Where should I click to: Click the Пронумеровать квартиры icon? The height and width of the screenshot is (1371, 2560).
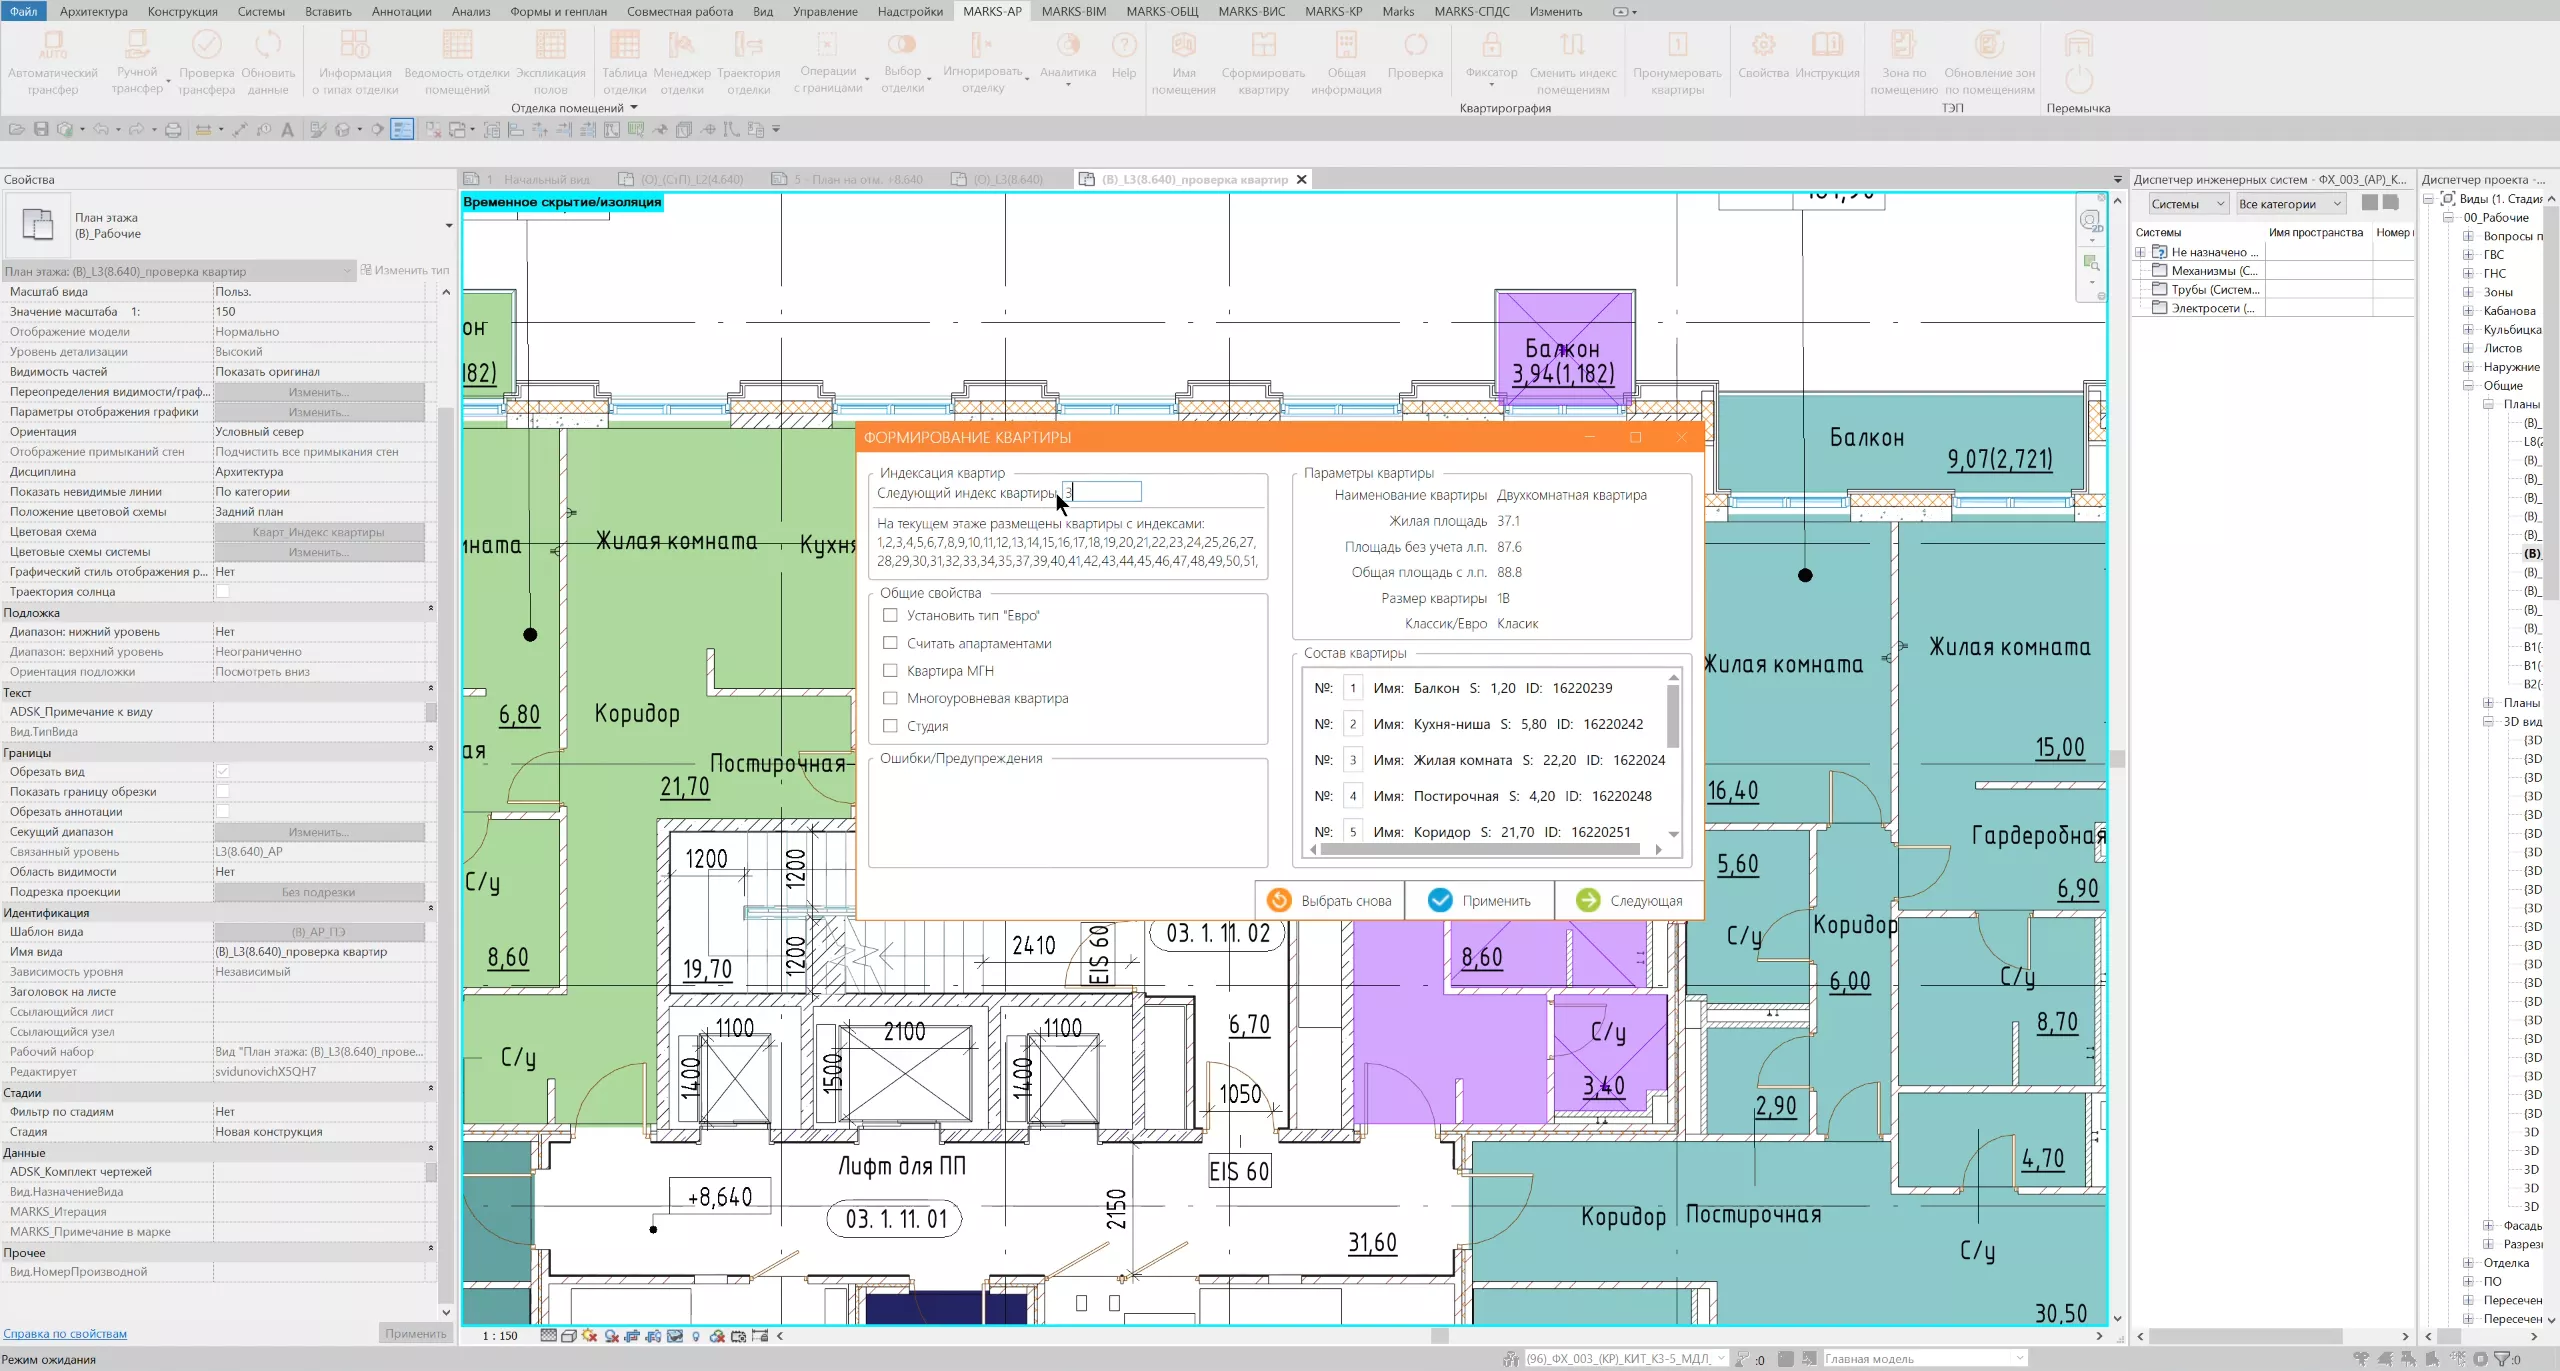tap(1677, 46)
